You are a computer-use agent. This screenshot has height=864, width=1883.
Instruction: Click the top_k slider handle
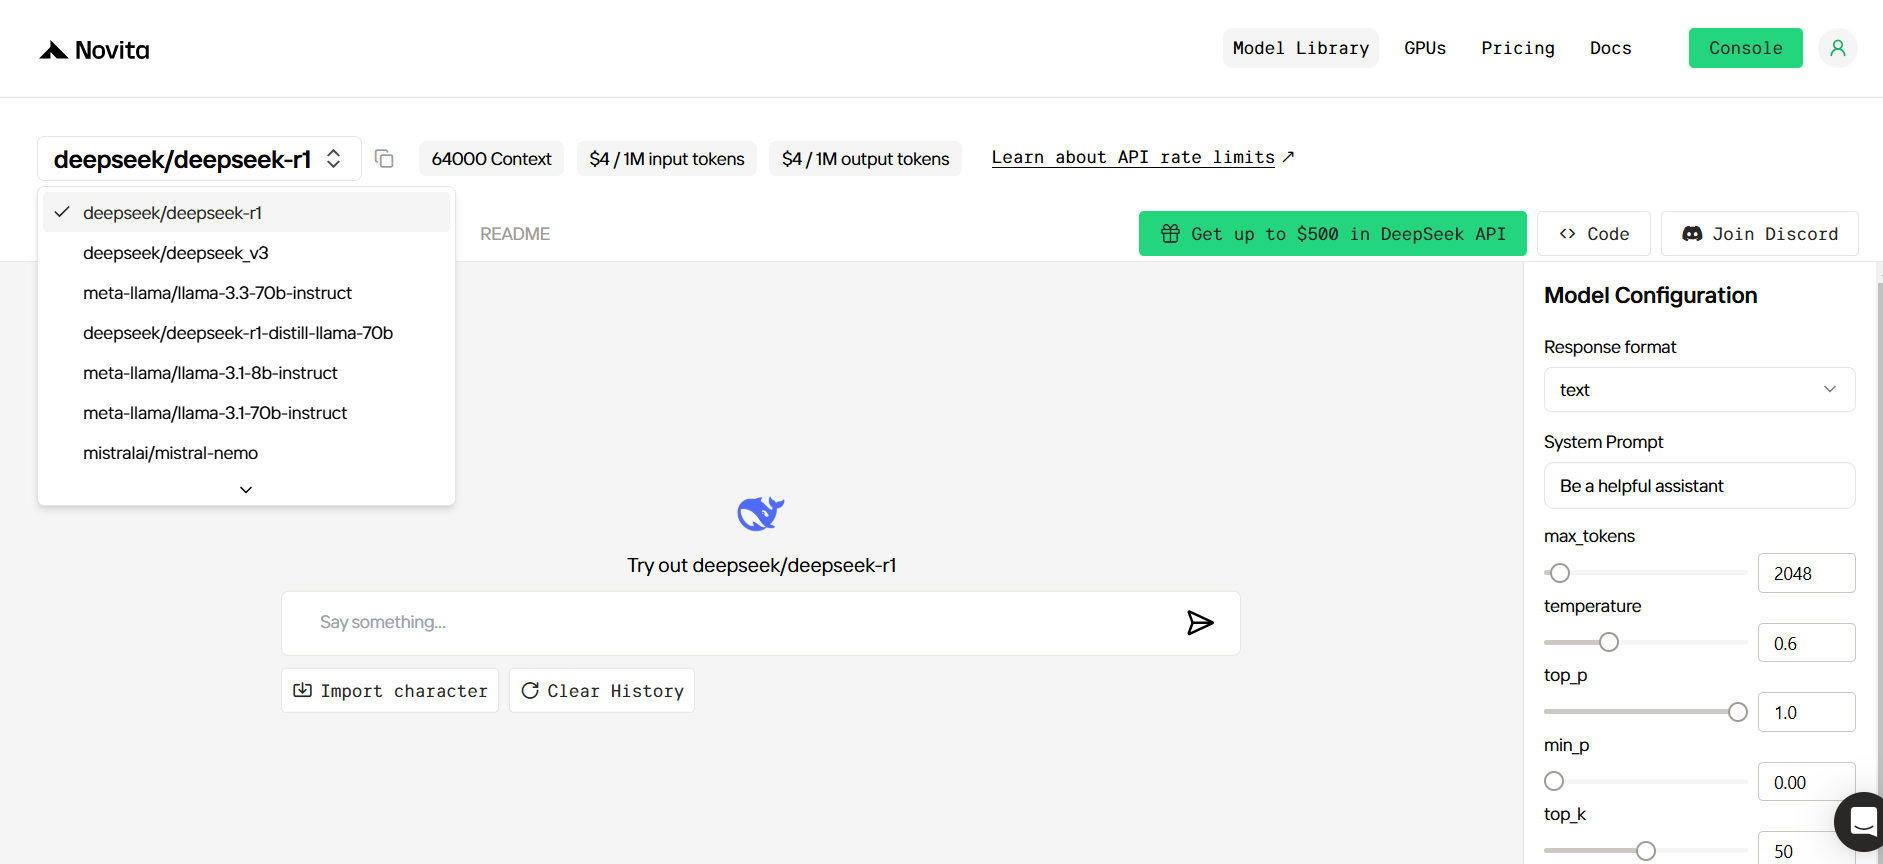click(1645, 851)
